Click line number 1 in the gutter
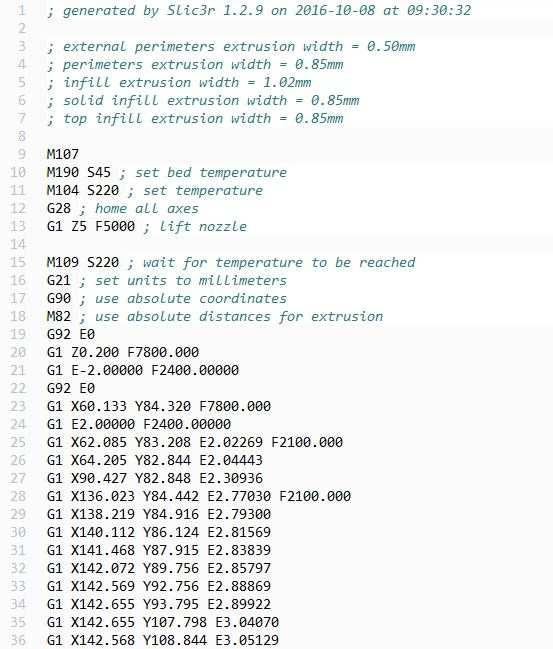Viewport: 553px width, 649px height. click(x=21, y=10)
